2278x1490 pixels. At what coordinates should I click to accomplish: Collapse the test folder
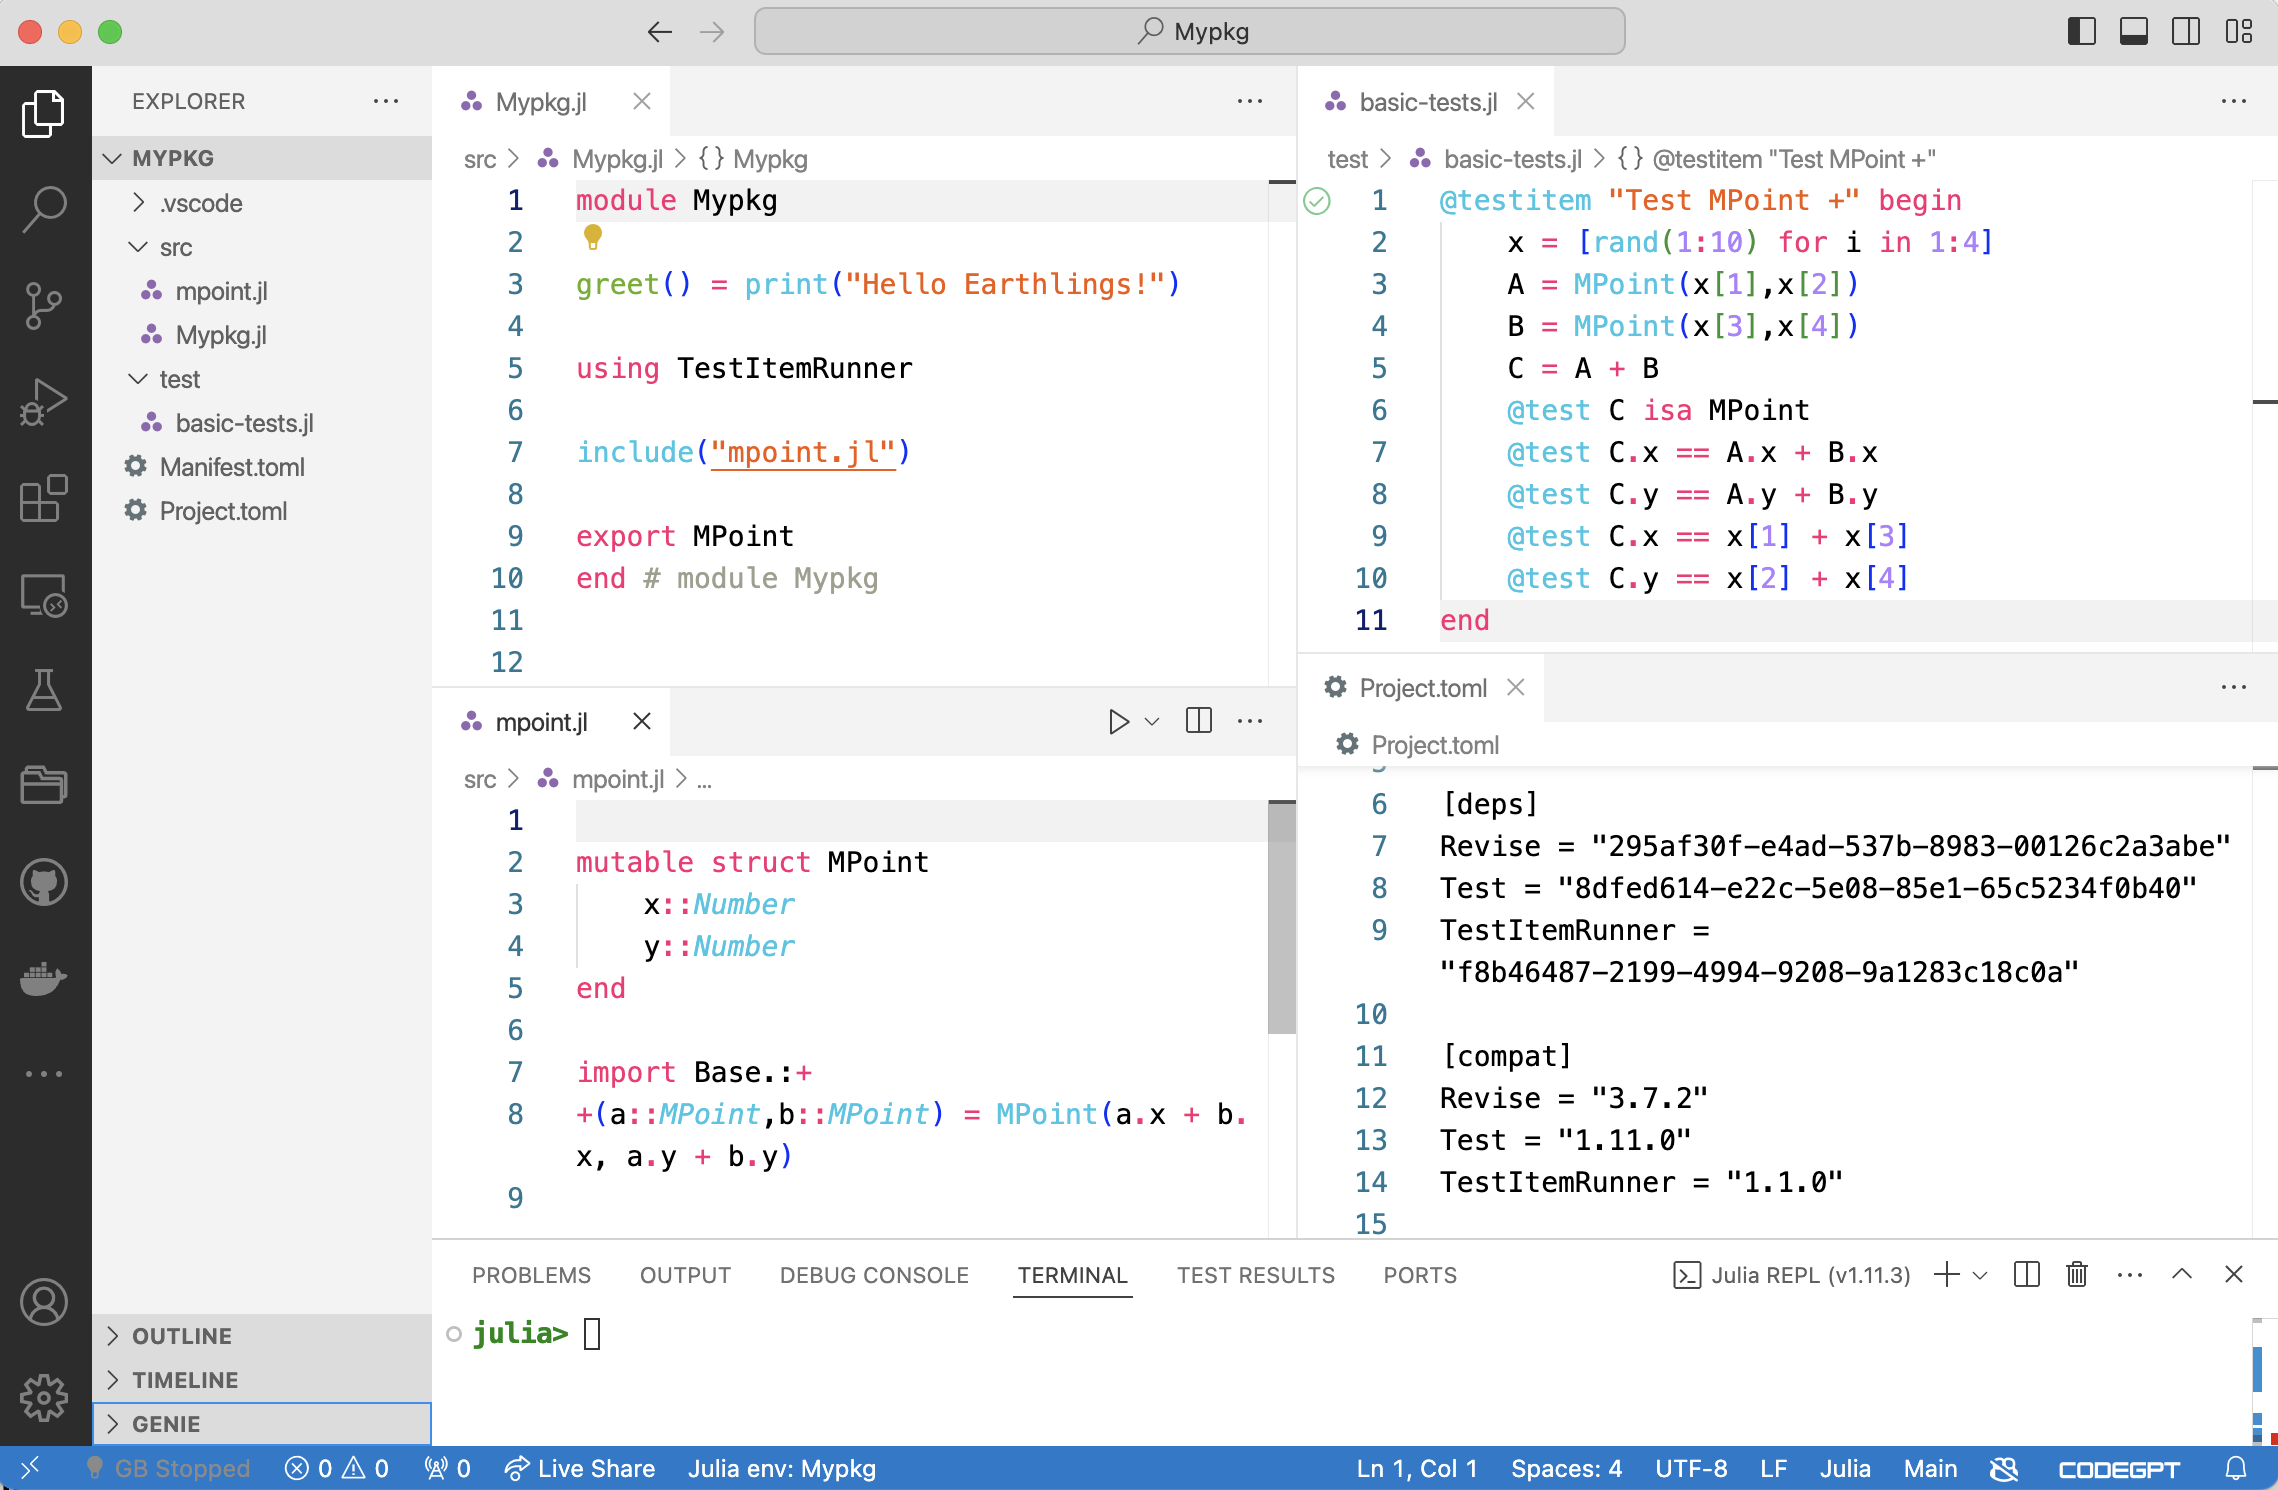point(262,379)
